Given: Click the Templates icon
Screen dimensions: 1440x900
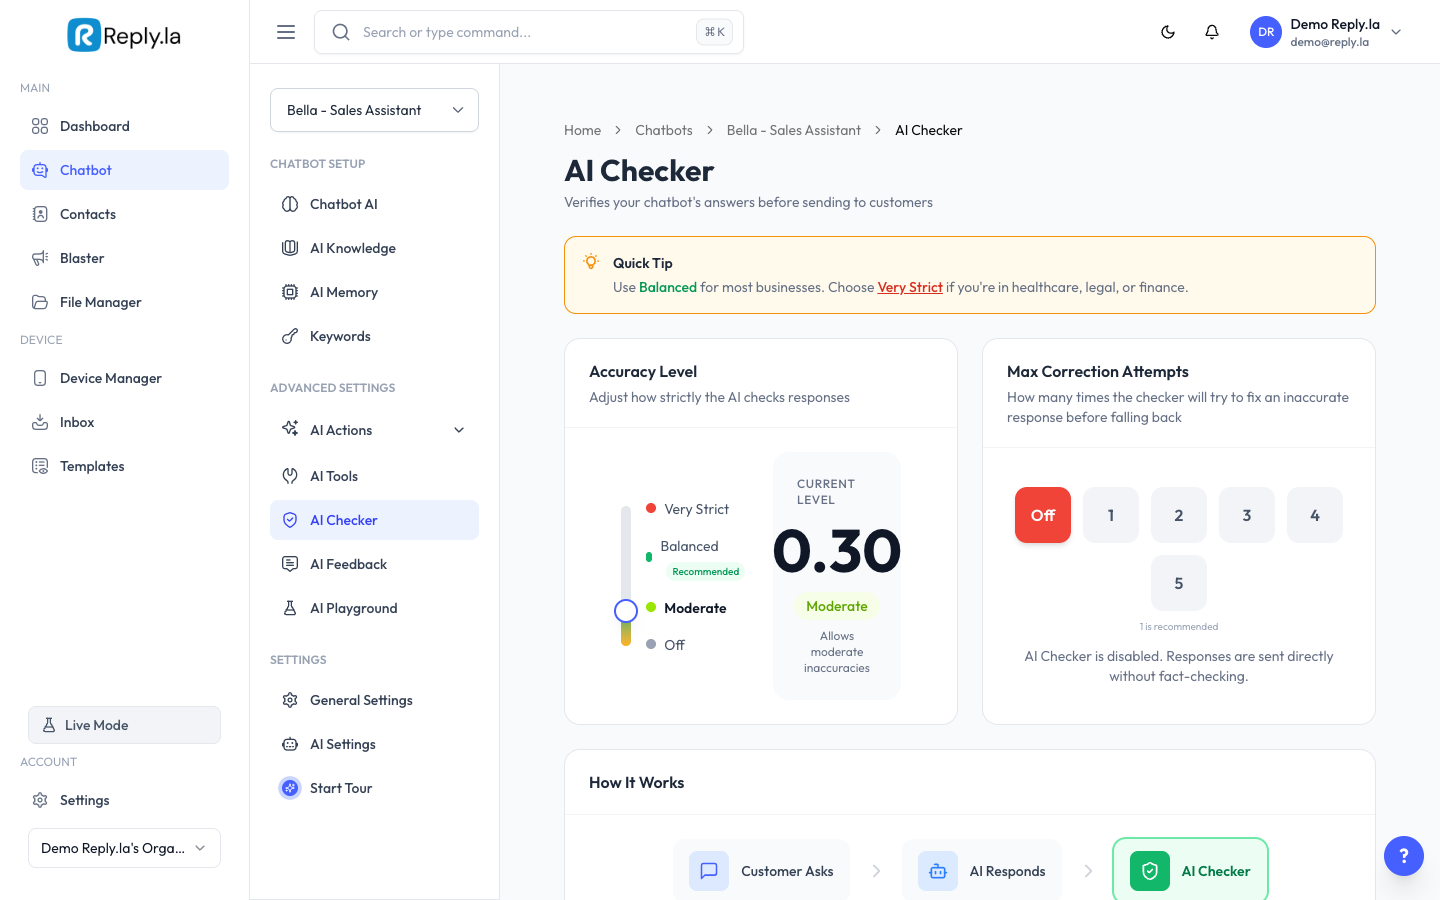Looking at the screenshot, I should coord(40,466).
